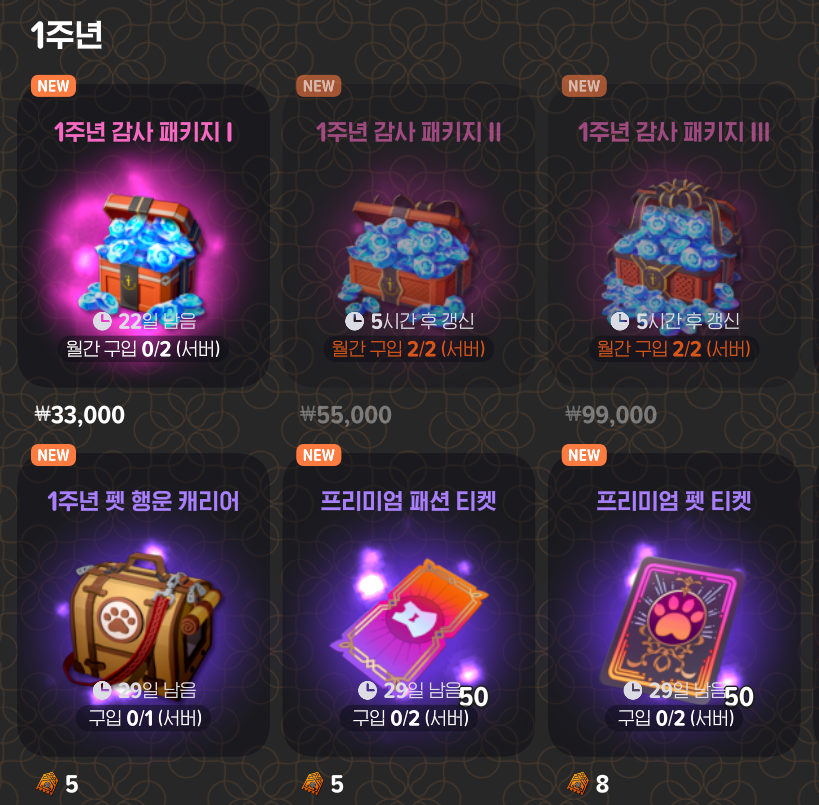The height and width of the screenshot is (805, 819).
Task: Select the 1주년 section heading
Action: pos(66,35)
